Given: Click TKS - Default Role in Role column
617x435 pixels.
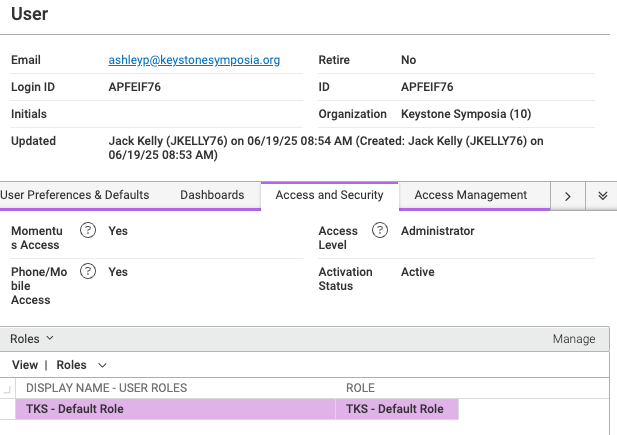Looking at the screenshot, I should click(x=394, y=409).
